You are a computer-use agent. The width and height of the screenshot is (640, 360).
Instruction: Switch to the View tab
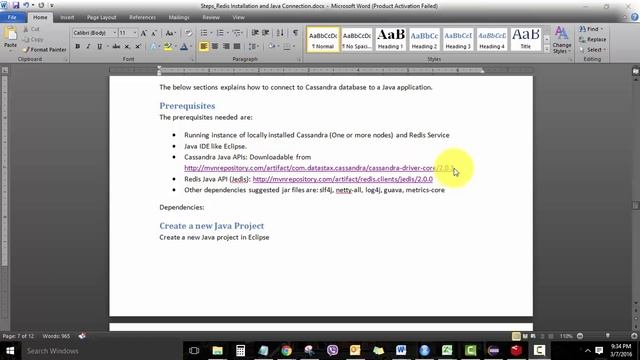[x=238, y=17]
